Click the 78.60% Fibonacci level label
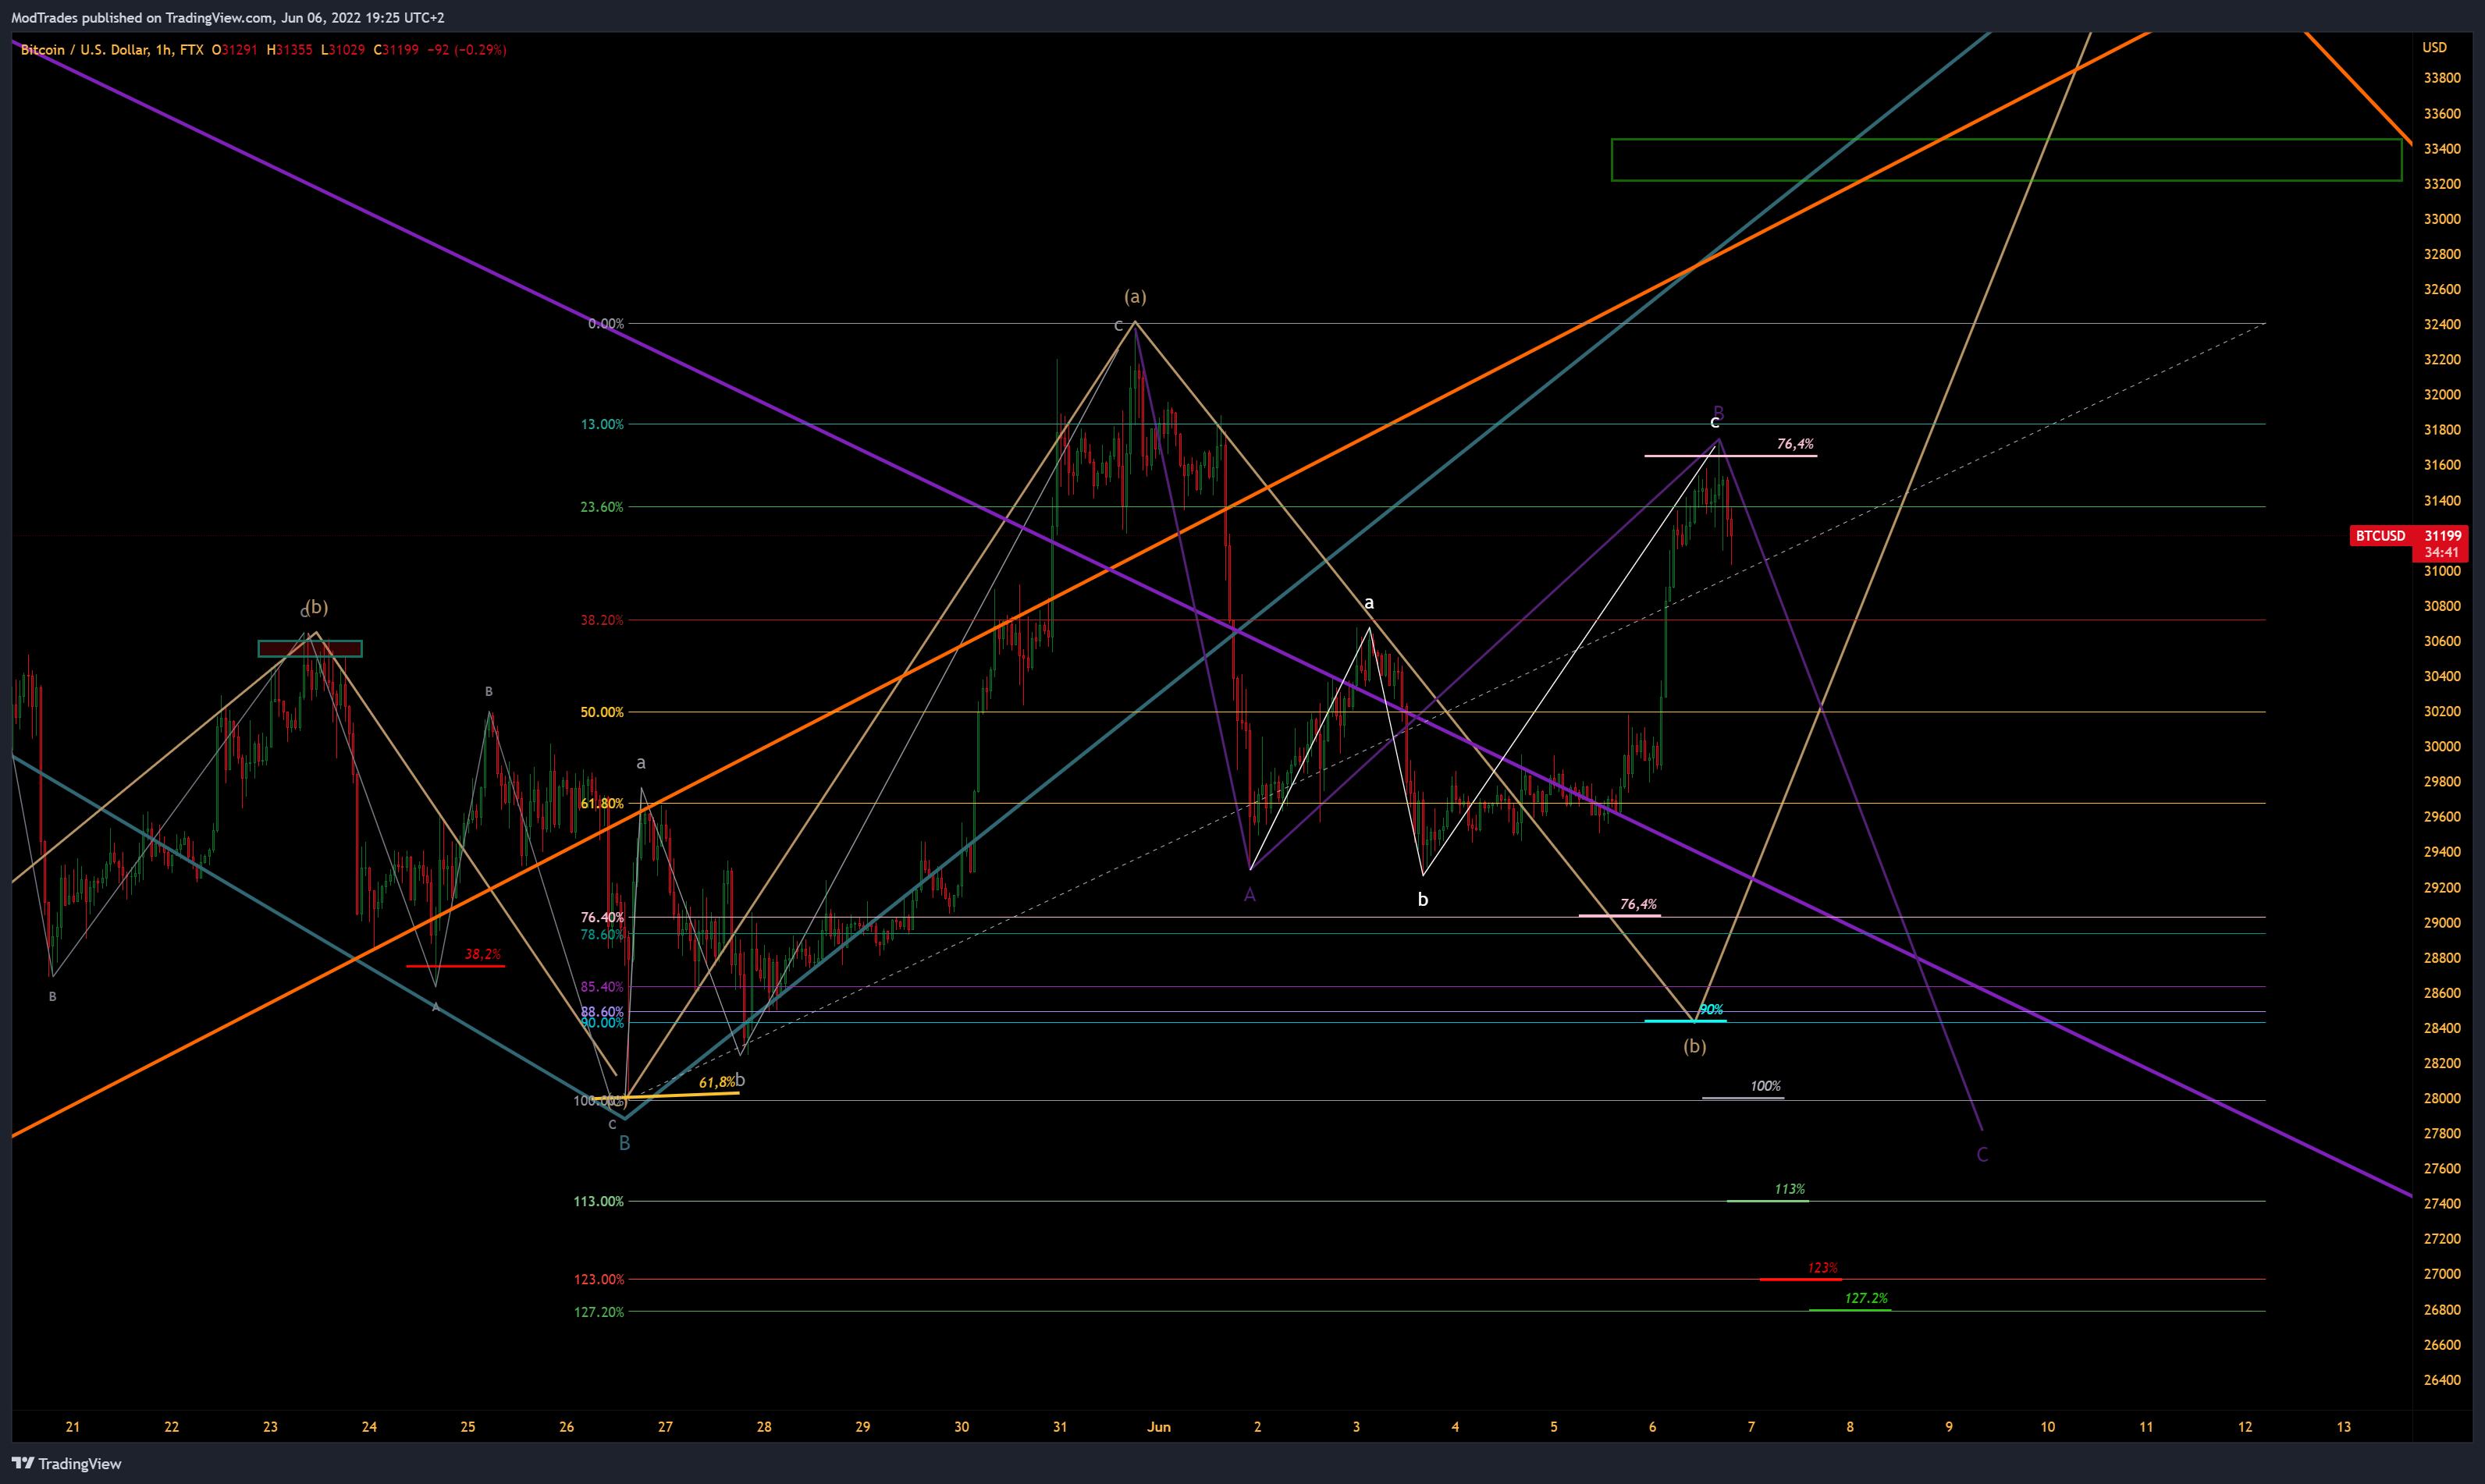Screen dimensions: 2485x1484 coord(602,934)
